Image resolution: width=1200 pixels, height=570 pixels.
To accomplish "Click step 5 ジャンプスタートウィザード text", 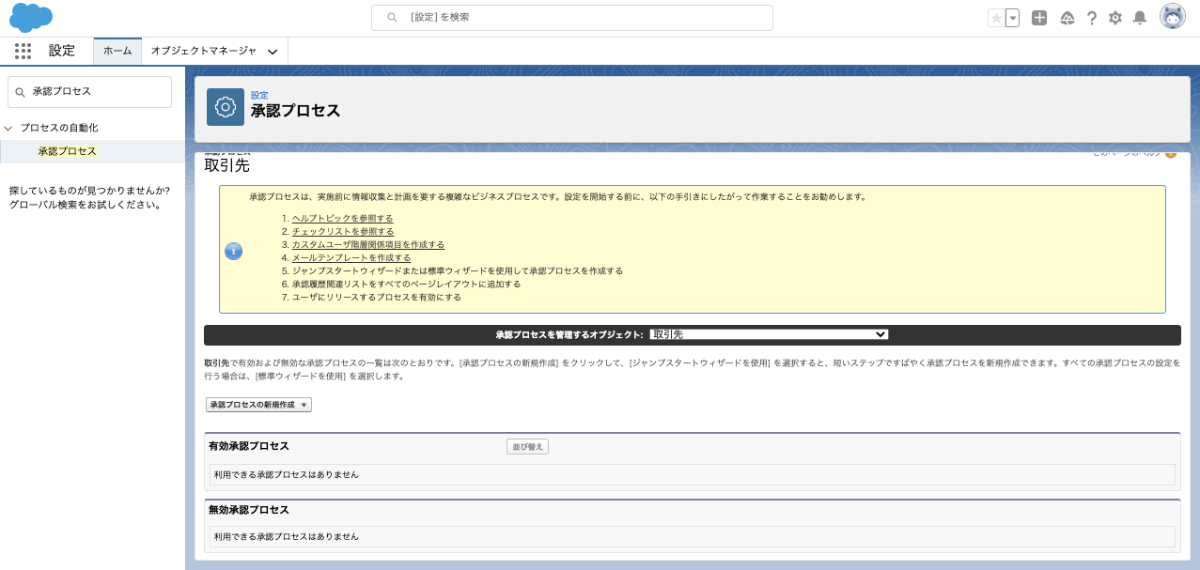I will tap(457, 271).
